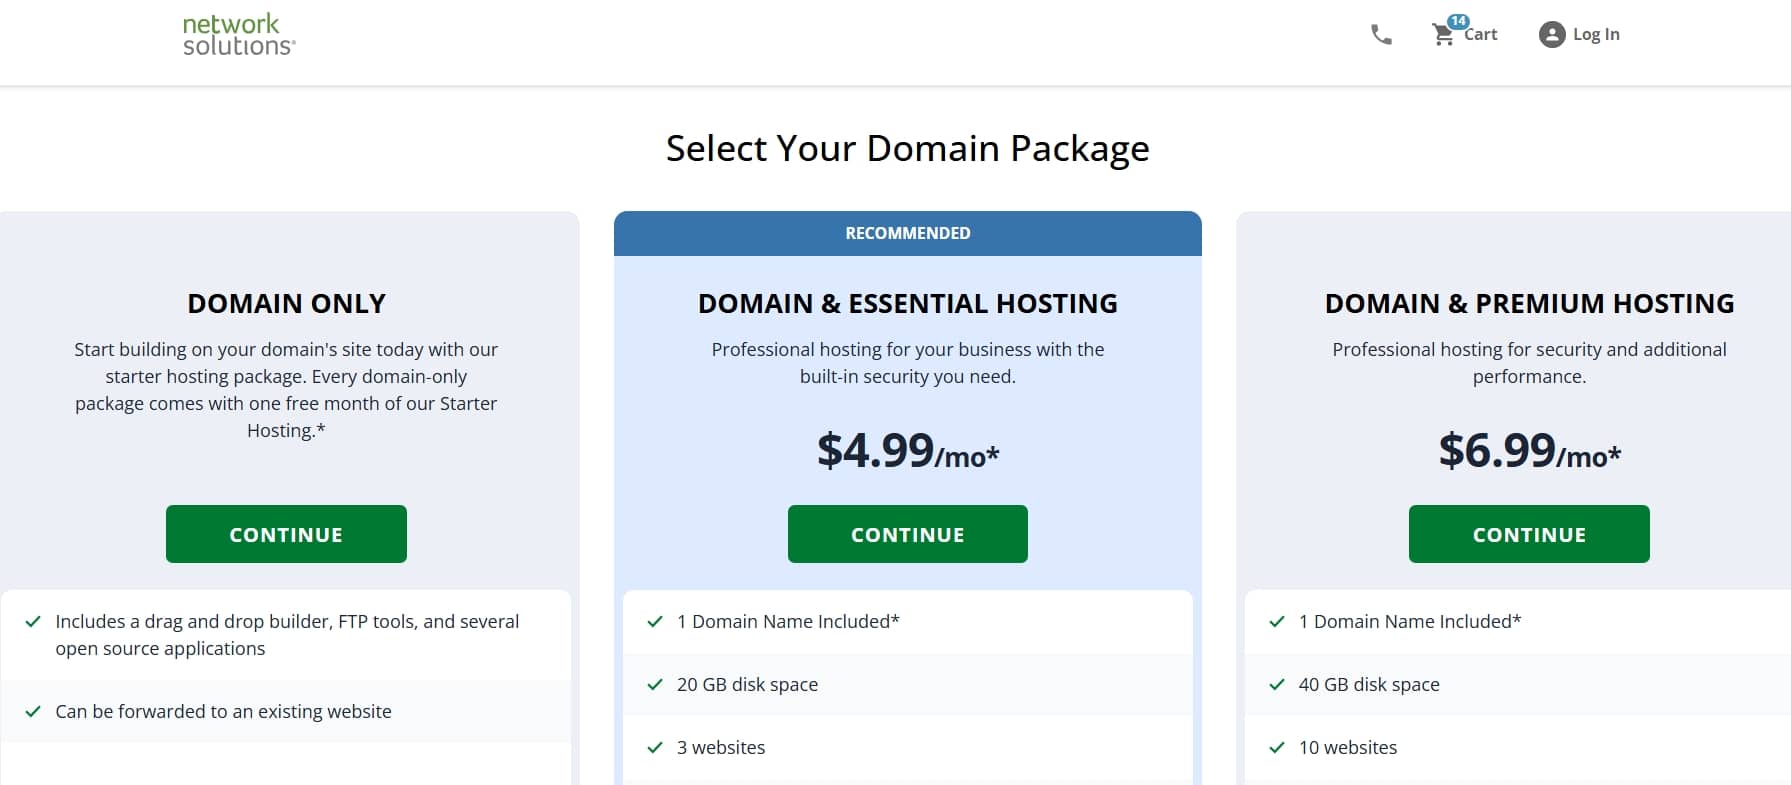Viewport: 1791px width, 785px height.
Task: Open the Log In menu
Action: point(1597,34)
